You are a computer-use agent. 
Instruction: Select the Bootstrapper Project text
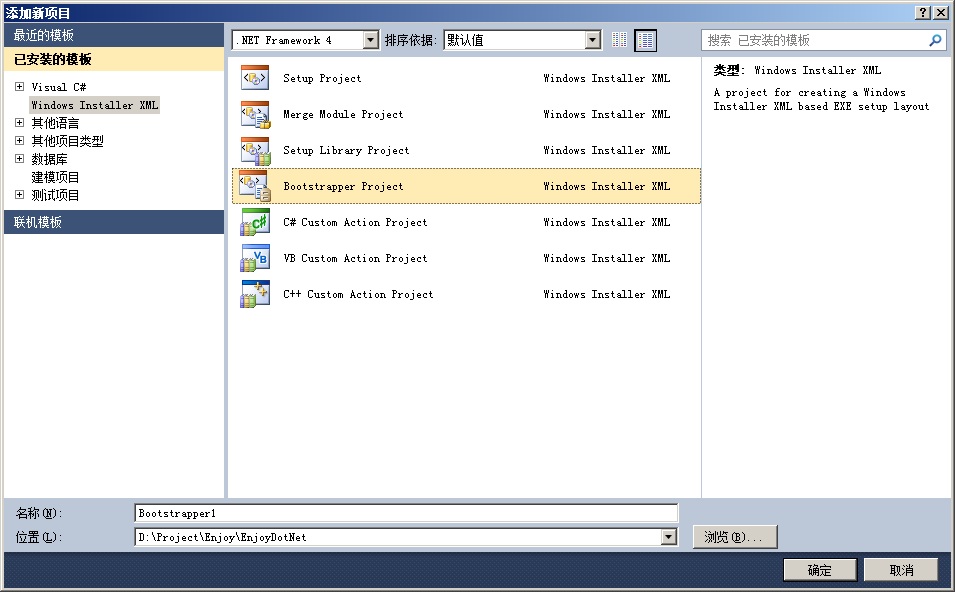point(343,186)
